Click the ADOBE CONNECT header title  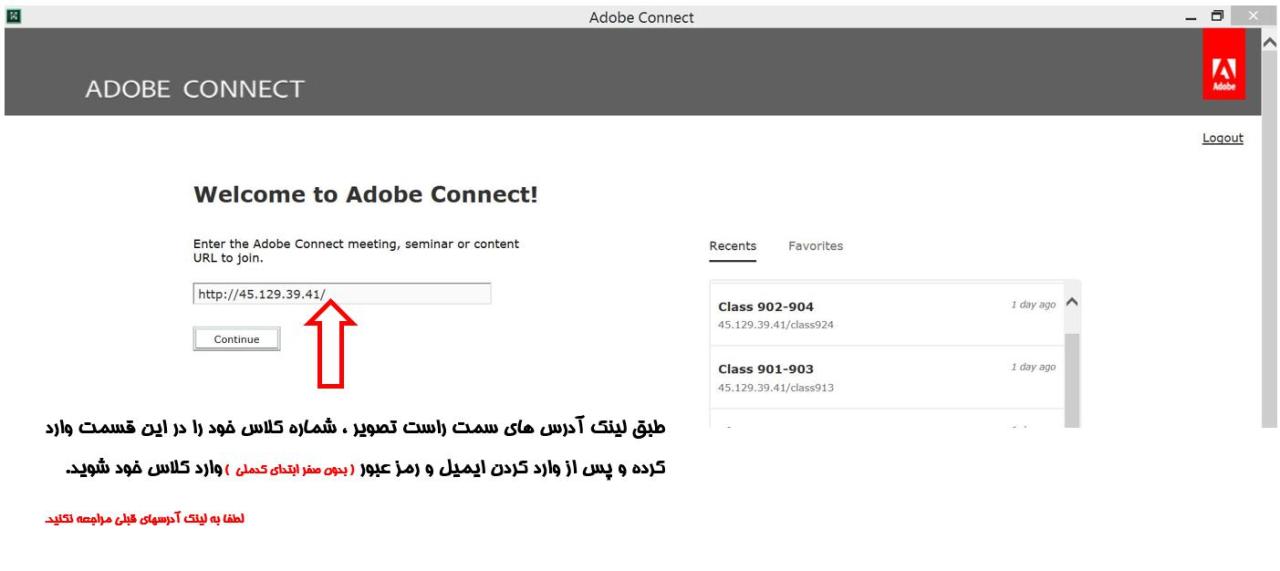click(x=195, y=89)
